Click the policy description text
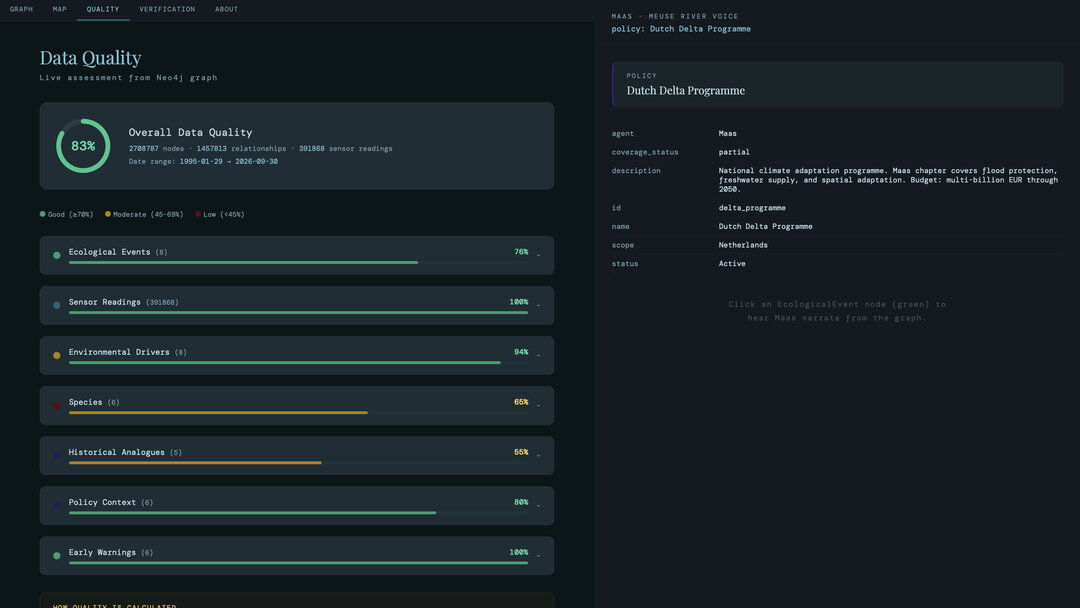1080x608 pixels. [x=888, y=180]
